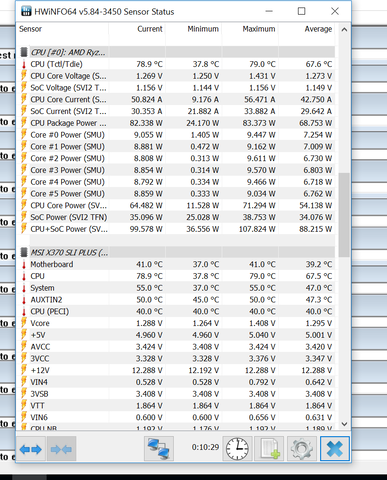Open the network remote monitoring button
Screen dimensions: 387x480
(x=159, y=449)
